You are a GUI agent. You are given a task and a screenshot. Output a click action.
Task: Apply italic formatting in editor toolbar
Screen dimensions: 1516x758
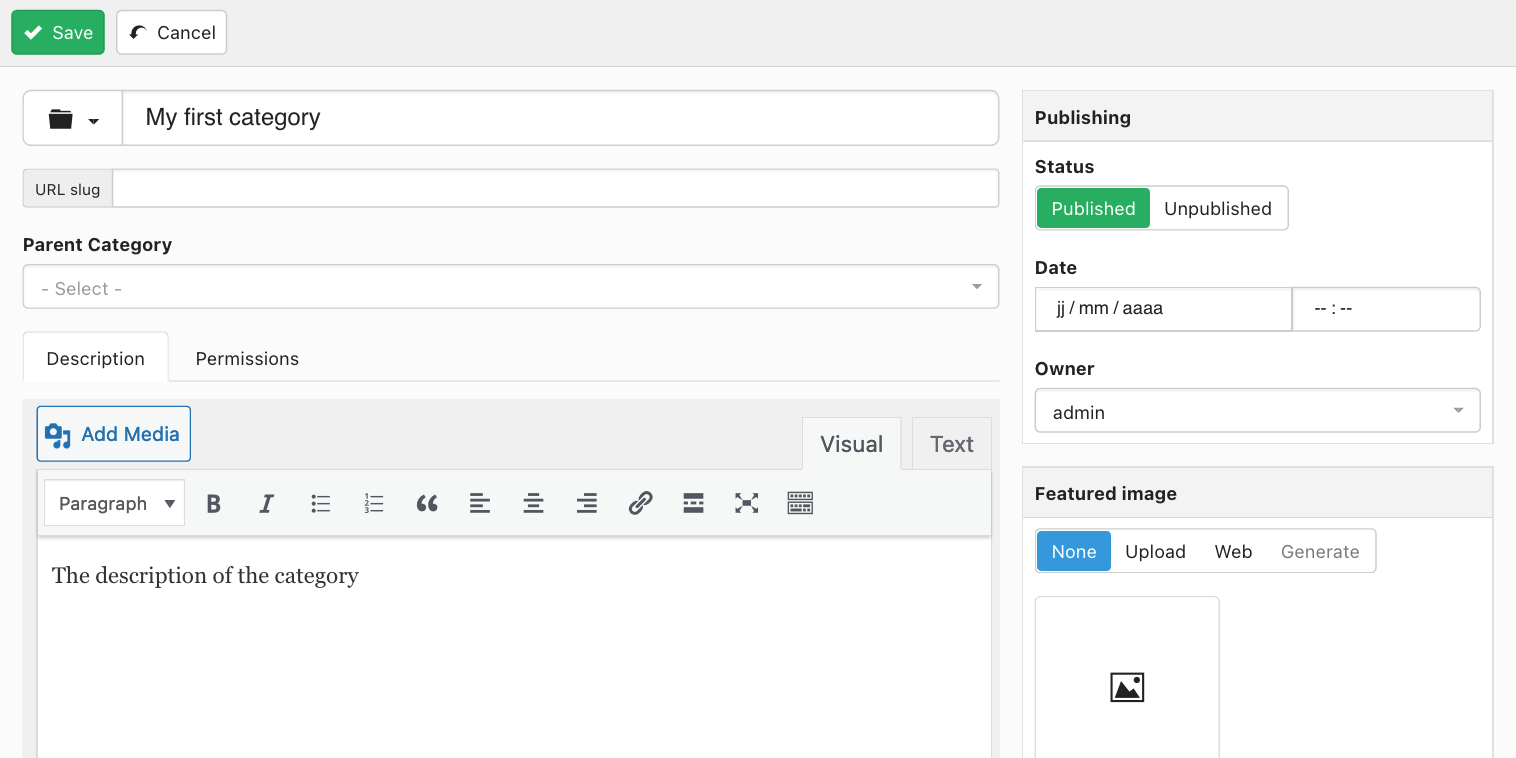pos(267,504)
